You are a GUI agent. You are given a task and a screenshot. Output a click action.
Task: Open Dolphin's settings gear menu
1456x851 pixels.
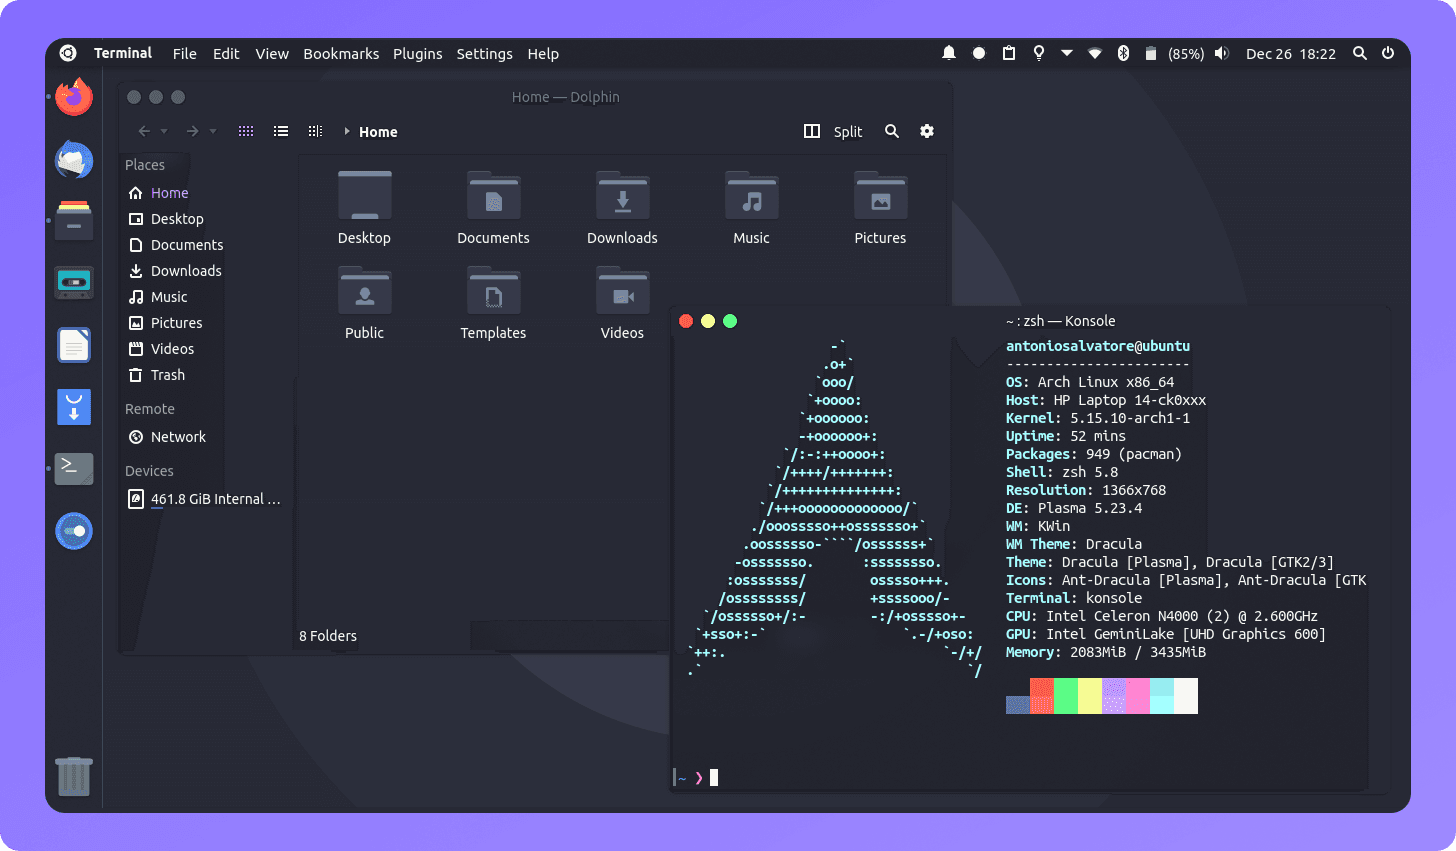(x=927, y=131)
